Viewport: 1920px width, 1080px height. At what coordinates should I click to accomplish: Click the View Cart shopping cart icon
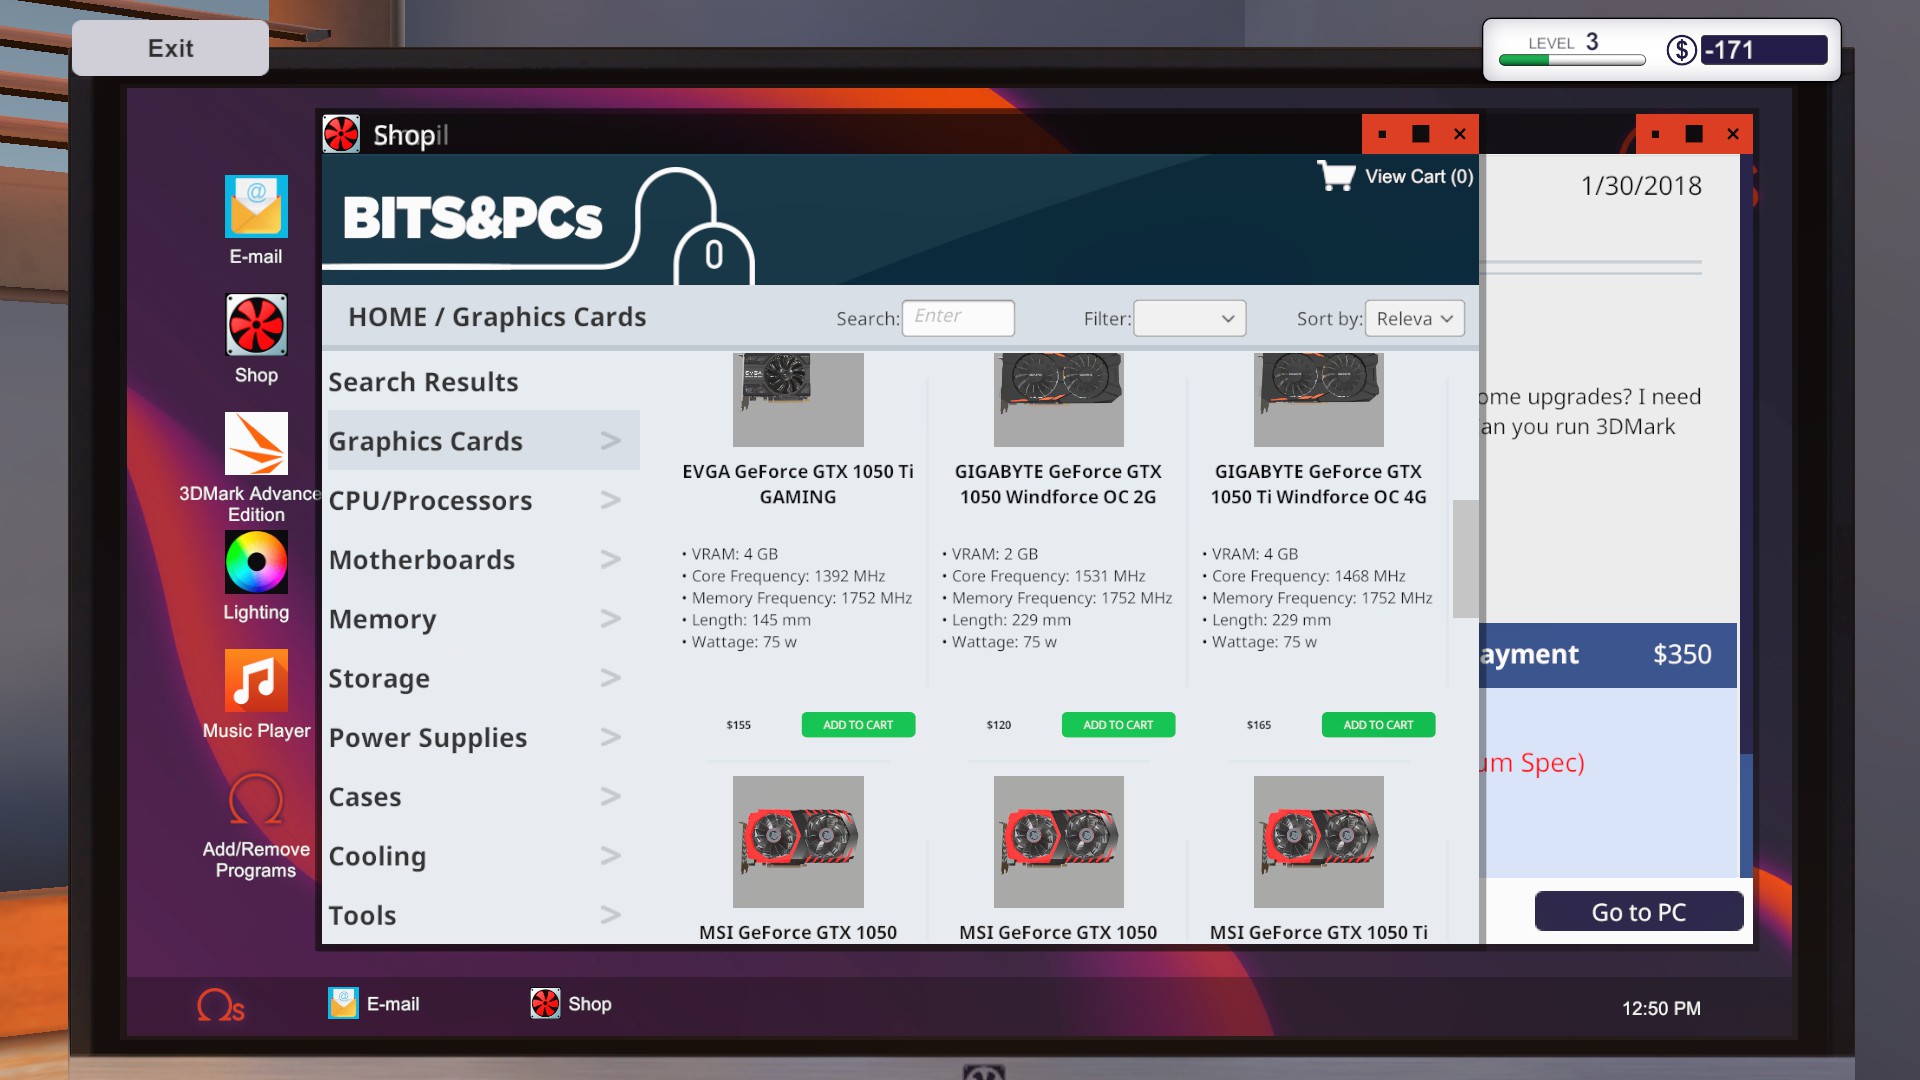click(1336, 176)
